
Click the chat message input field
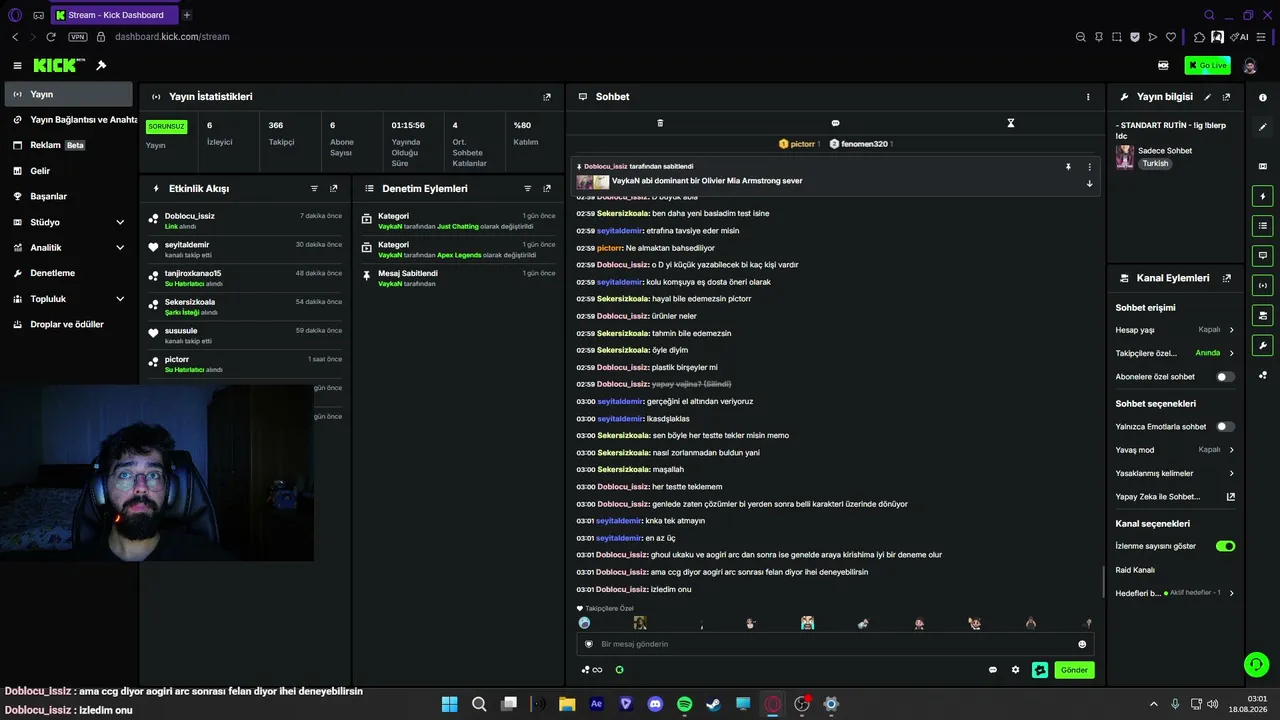pos(835,644)
